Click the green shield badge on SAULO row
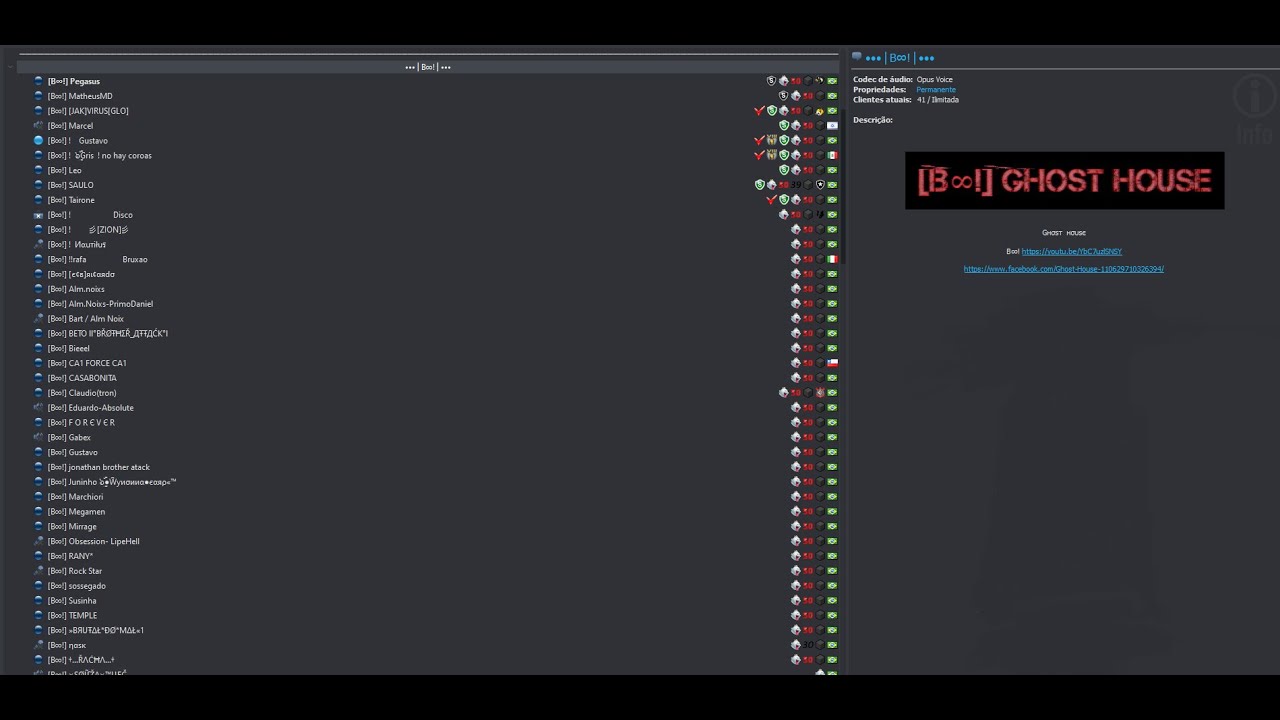Image resolution: width=1280 pixels, height=720 pixels. (760, 185)
